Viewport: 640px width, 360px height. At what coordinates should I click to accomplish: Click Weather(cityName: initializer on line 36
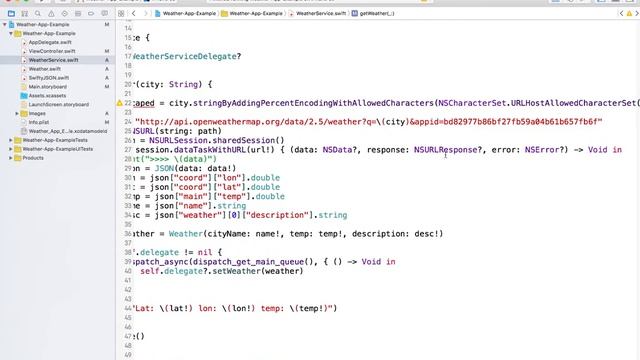coord(210,234)
